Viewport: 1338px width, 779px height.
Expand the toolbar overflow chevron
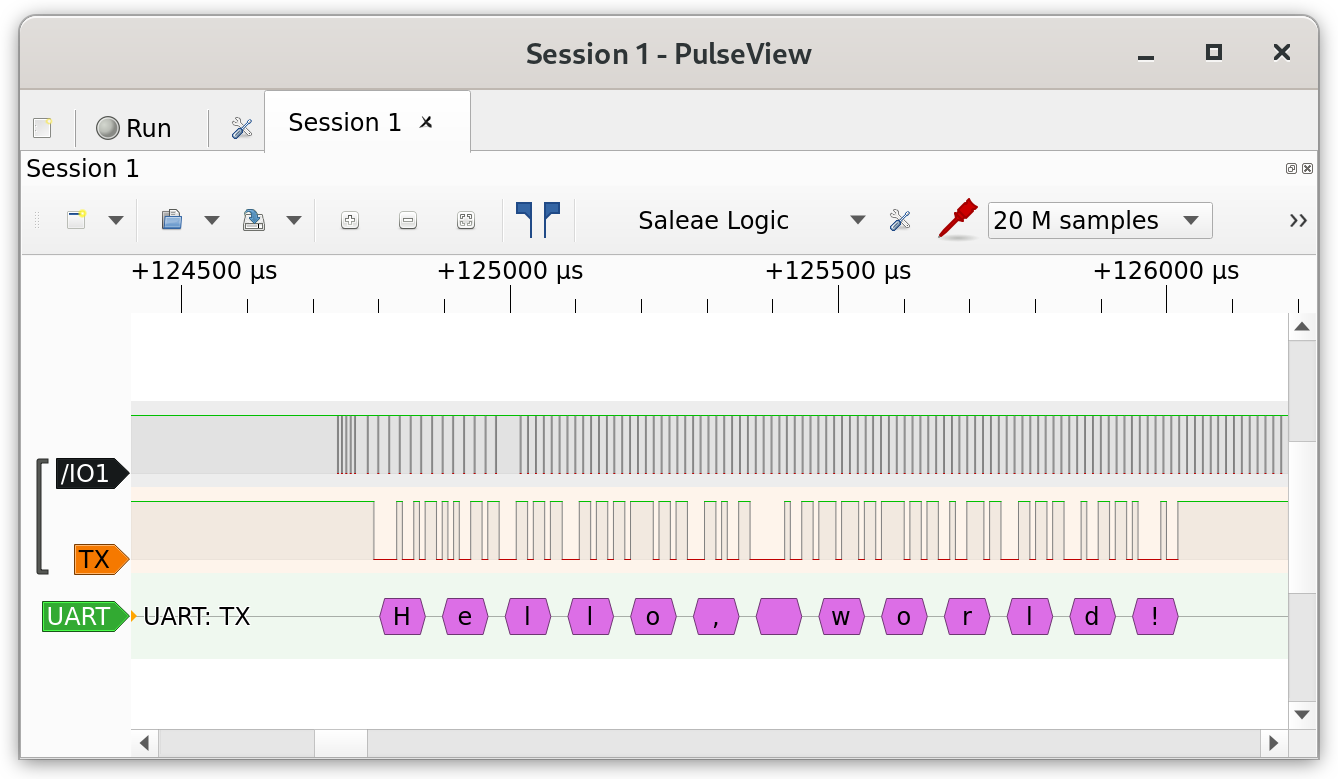tap(1298, 220)
